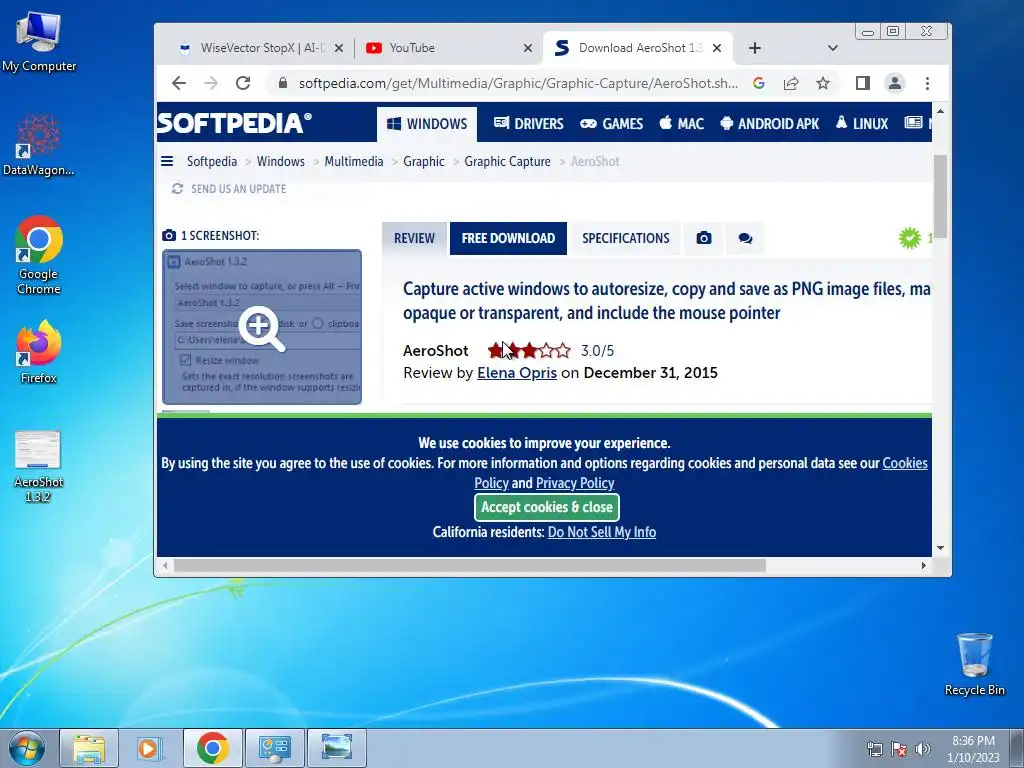The width and height of the screenshot is (1024, 768).
Task: Click the Free Download tab
Action: click(x=508, y=238)
